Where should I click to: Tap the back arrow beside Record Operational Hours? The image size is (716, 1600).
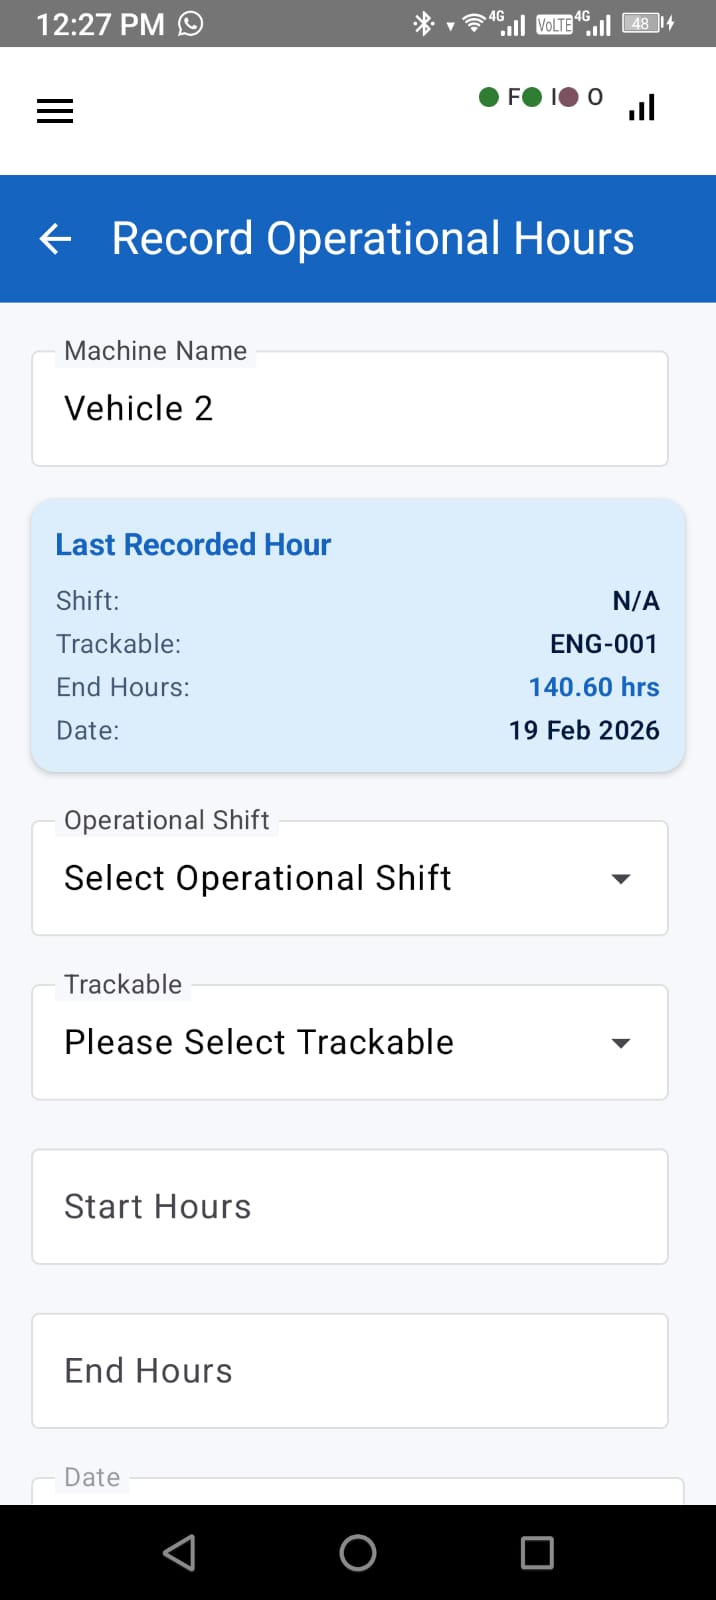(54, 238)
